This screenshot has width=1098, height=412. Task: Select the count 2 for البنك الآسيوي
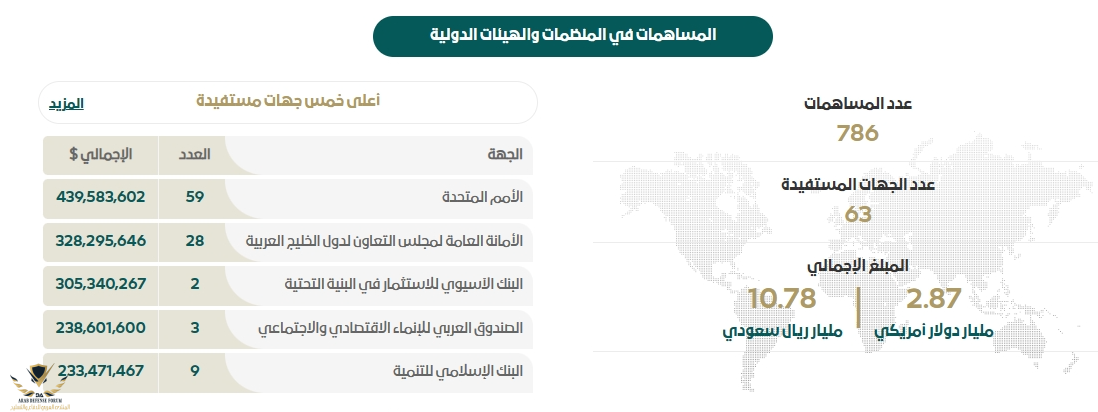tap(195, 284)
